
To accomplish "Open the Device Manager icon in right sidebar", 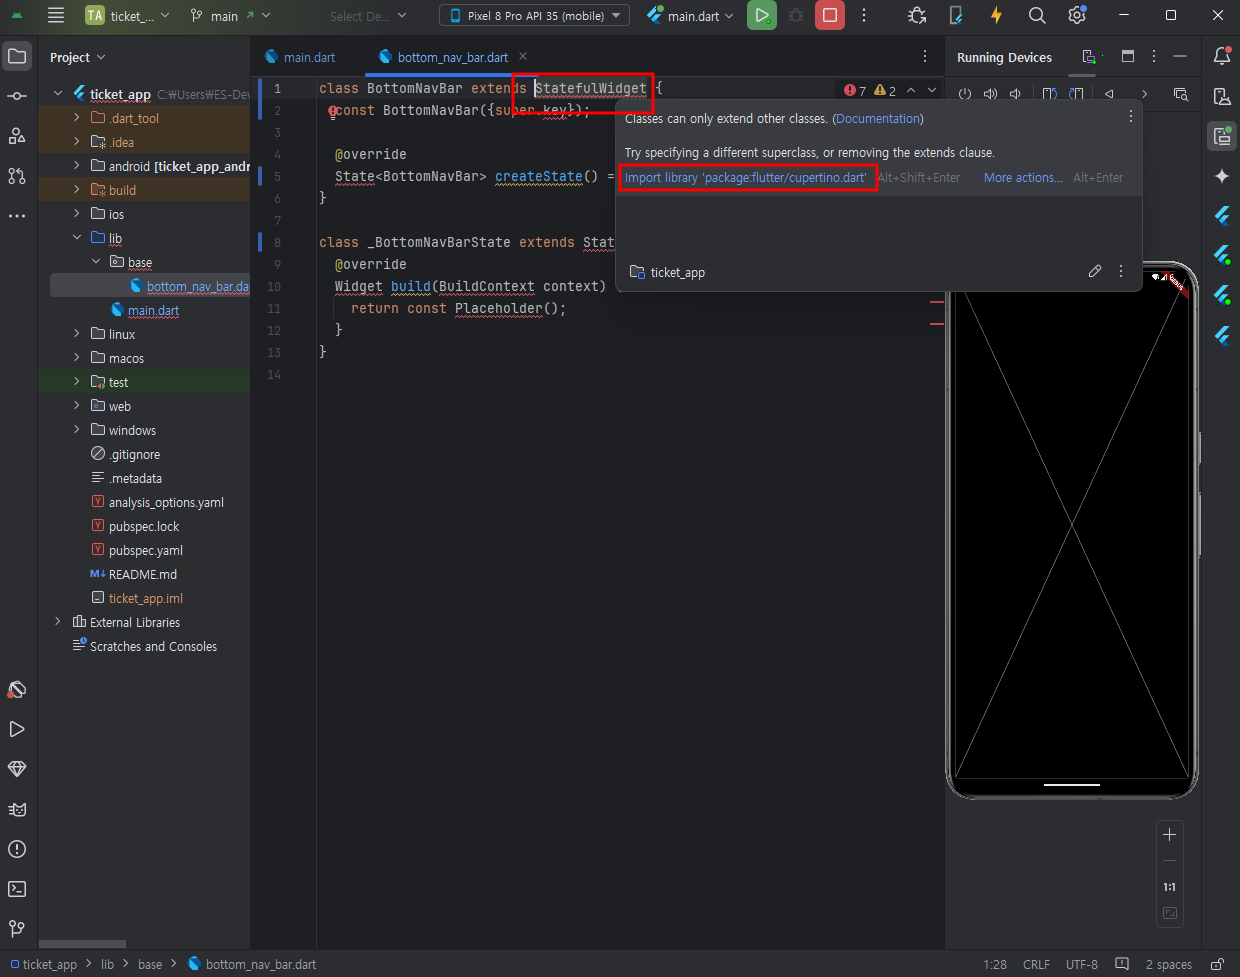I will coord(1222,96).
